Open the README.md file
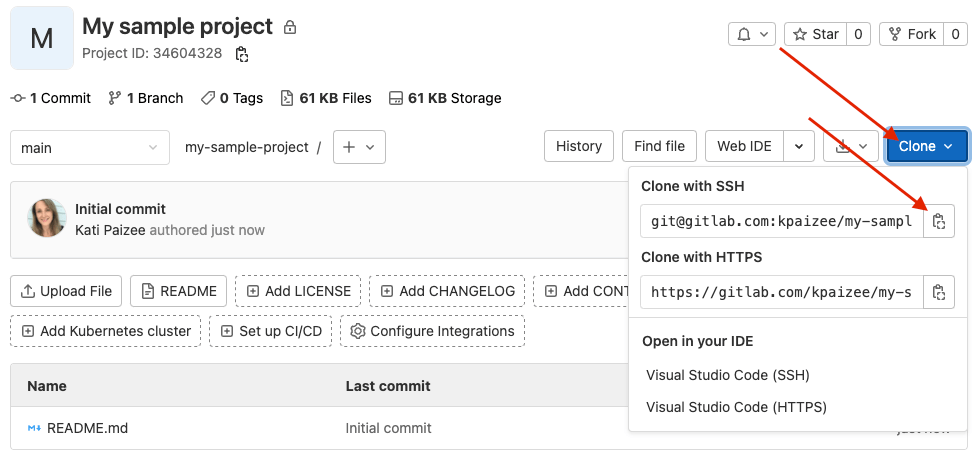Viewport: 978px width, 461px height. 87,428
